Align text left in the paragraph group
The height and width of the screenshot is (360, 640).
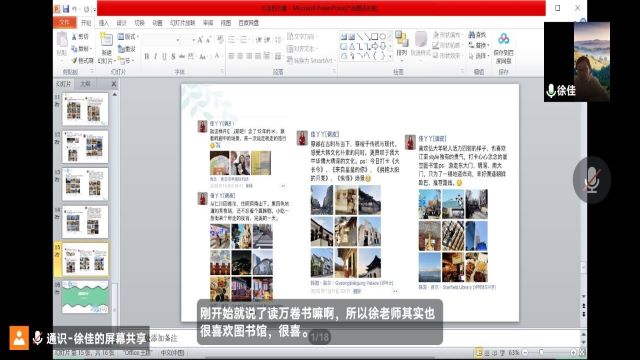click(231, 56)
